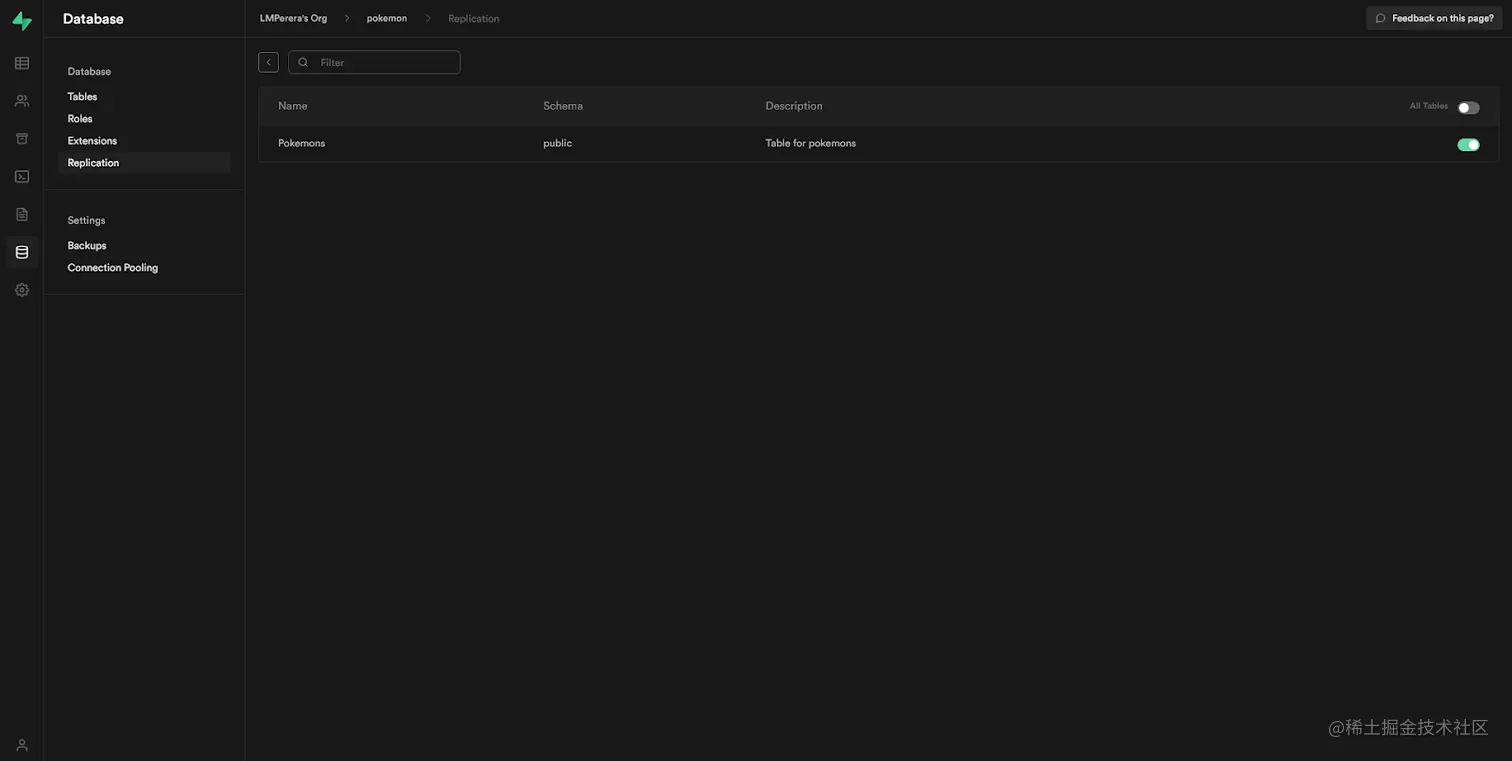Click the Replication breadcrumb
Screen dimensions: 1512x761
point(474,19)
